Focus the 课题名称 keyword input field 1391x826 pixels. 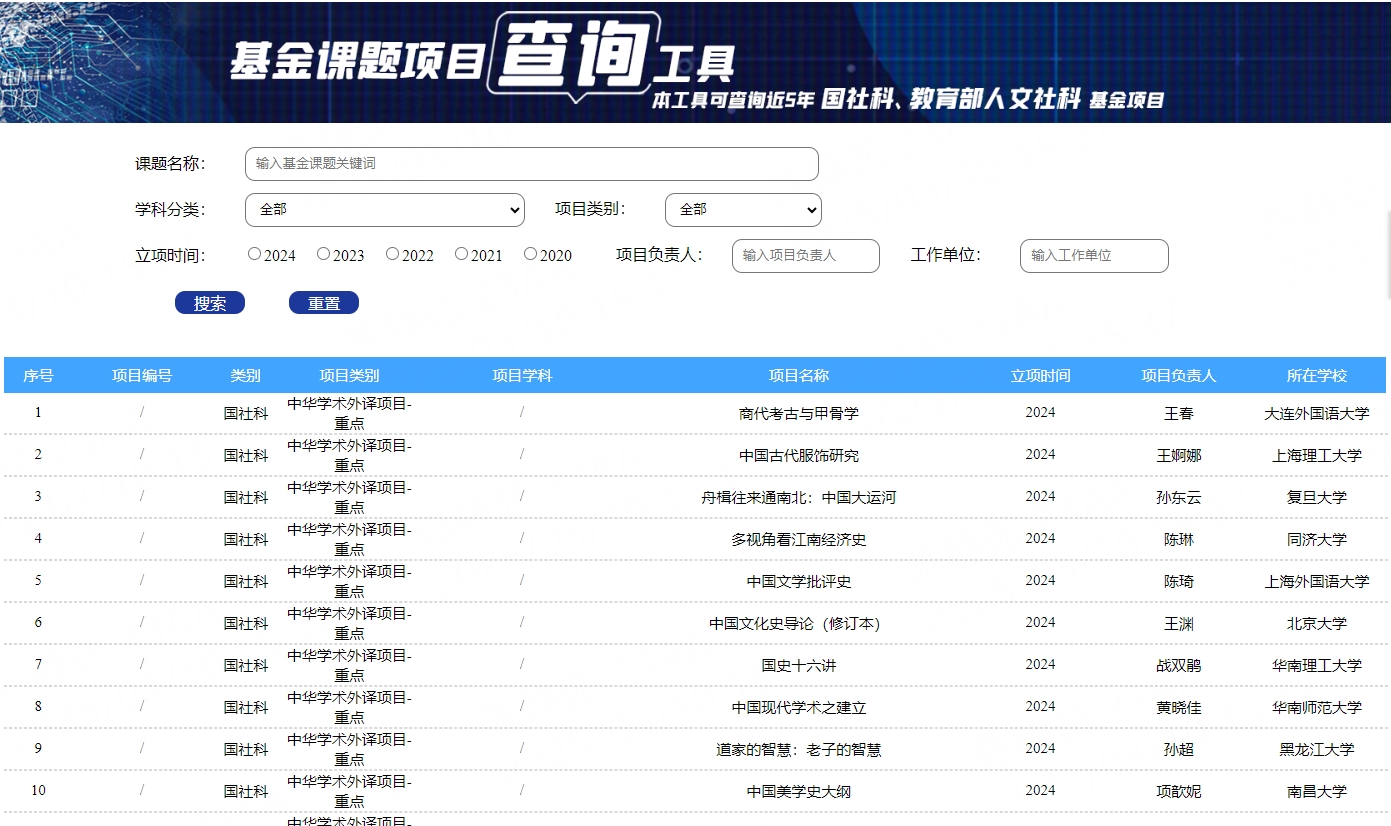(531, 164)
